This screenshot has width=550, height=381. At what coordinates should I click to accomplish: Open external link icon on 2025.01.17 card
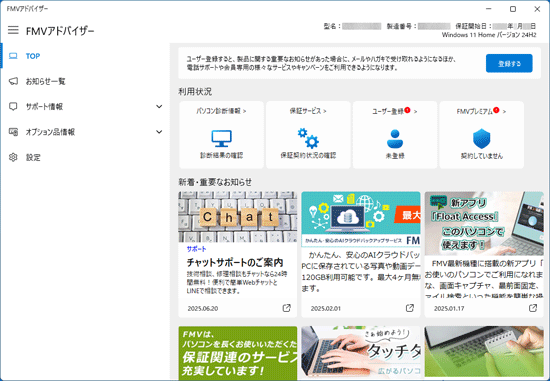coord(533,308)
